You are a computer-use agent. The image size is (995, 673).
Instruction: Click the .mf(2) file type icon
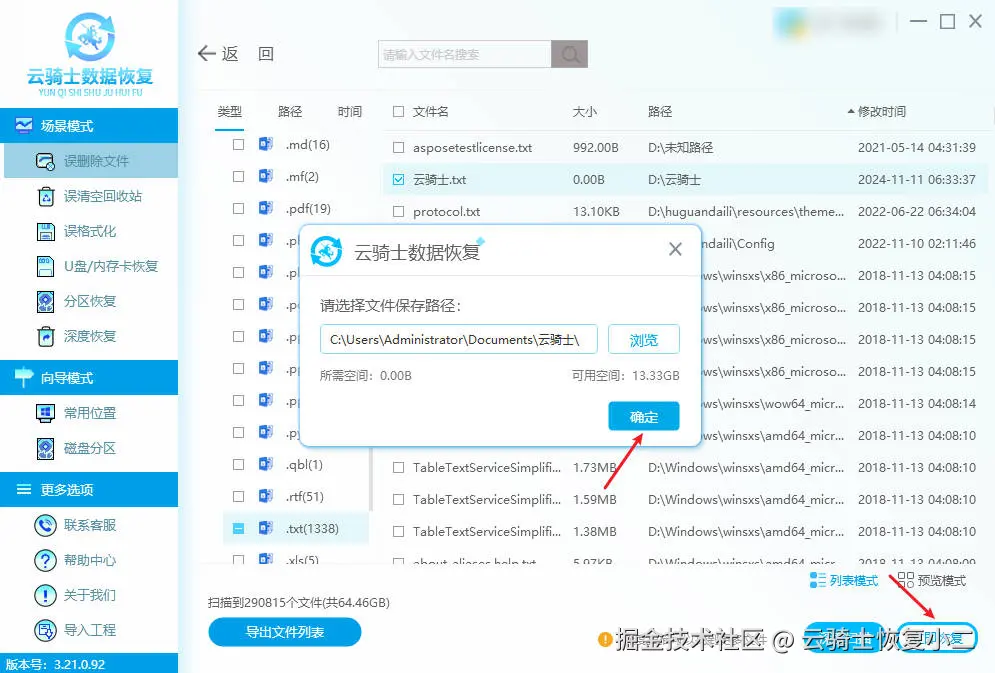pyautogui.click(x=266, y=176)
